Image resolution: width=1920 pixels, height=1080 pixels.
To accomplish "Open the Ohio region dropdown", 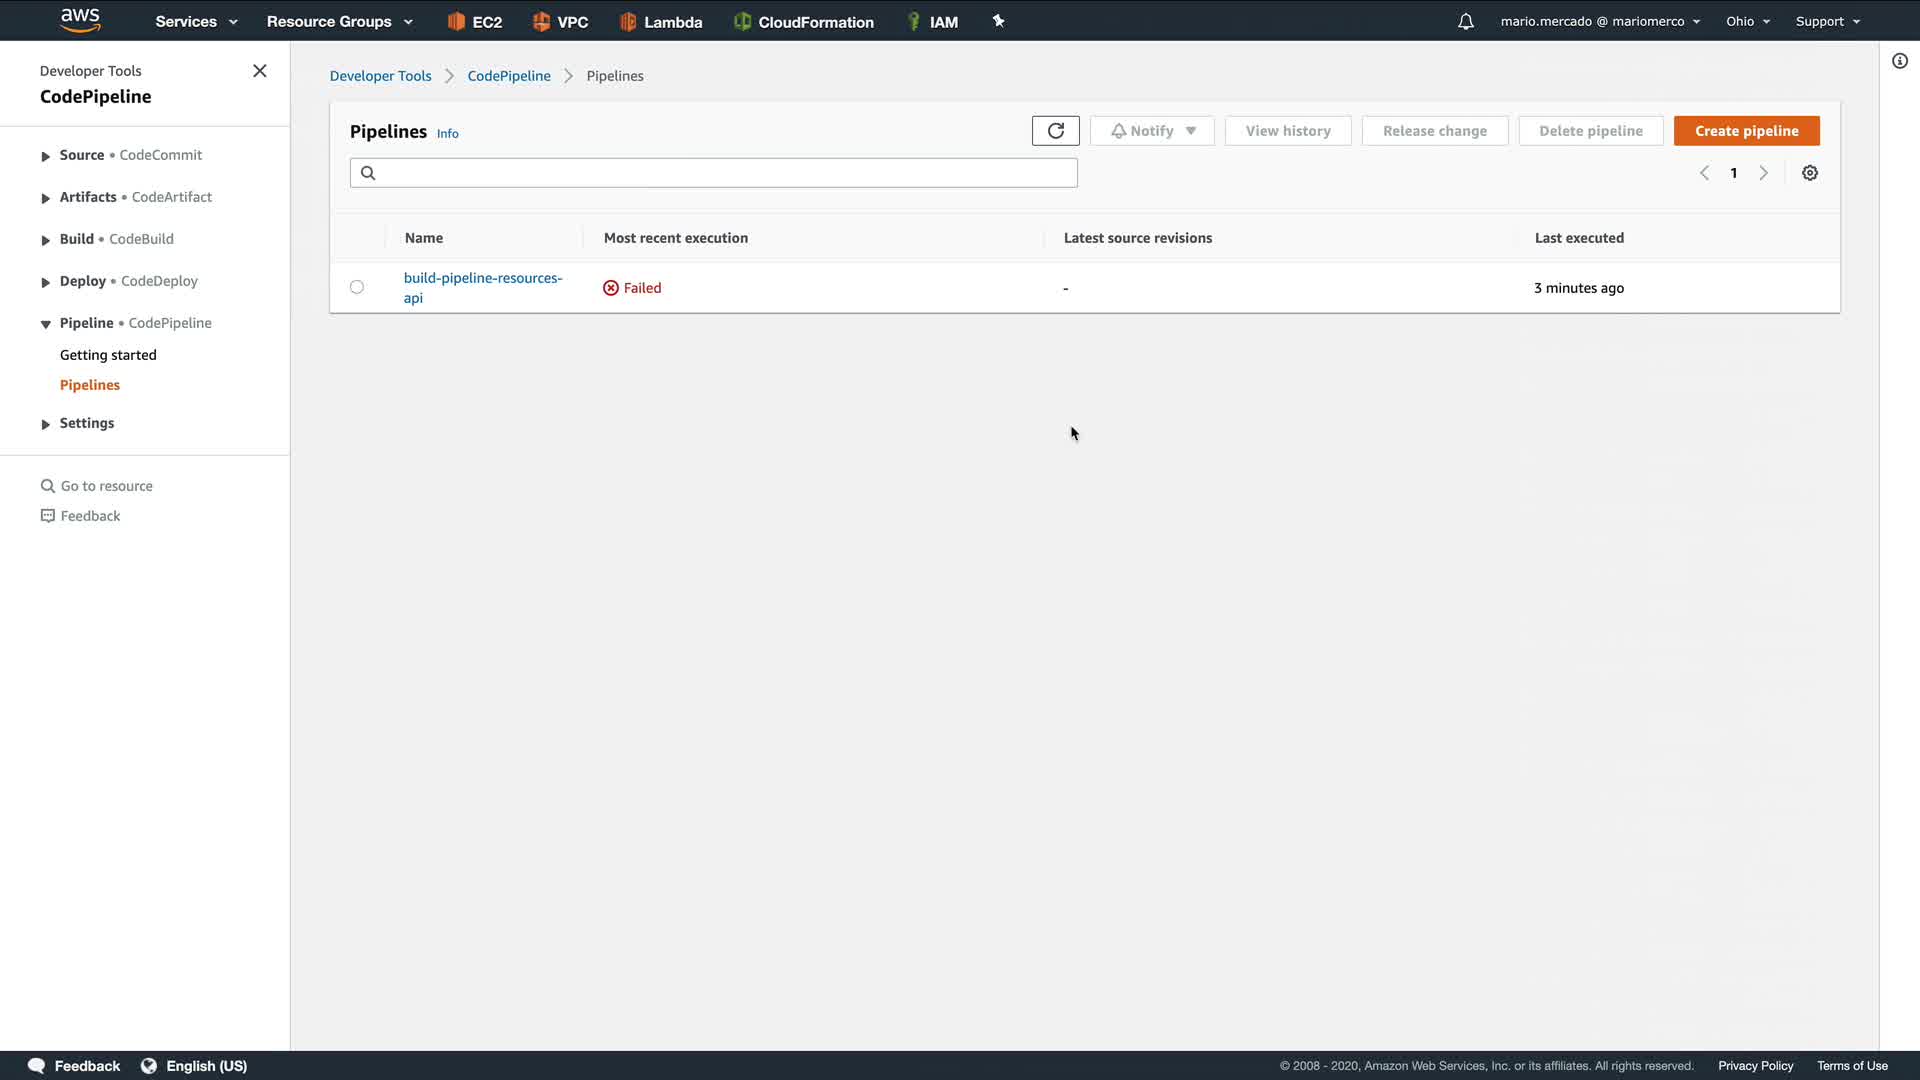I will point(1747,21).
